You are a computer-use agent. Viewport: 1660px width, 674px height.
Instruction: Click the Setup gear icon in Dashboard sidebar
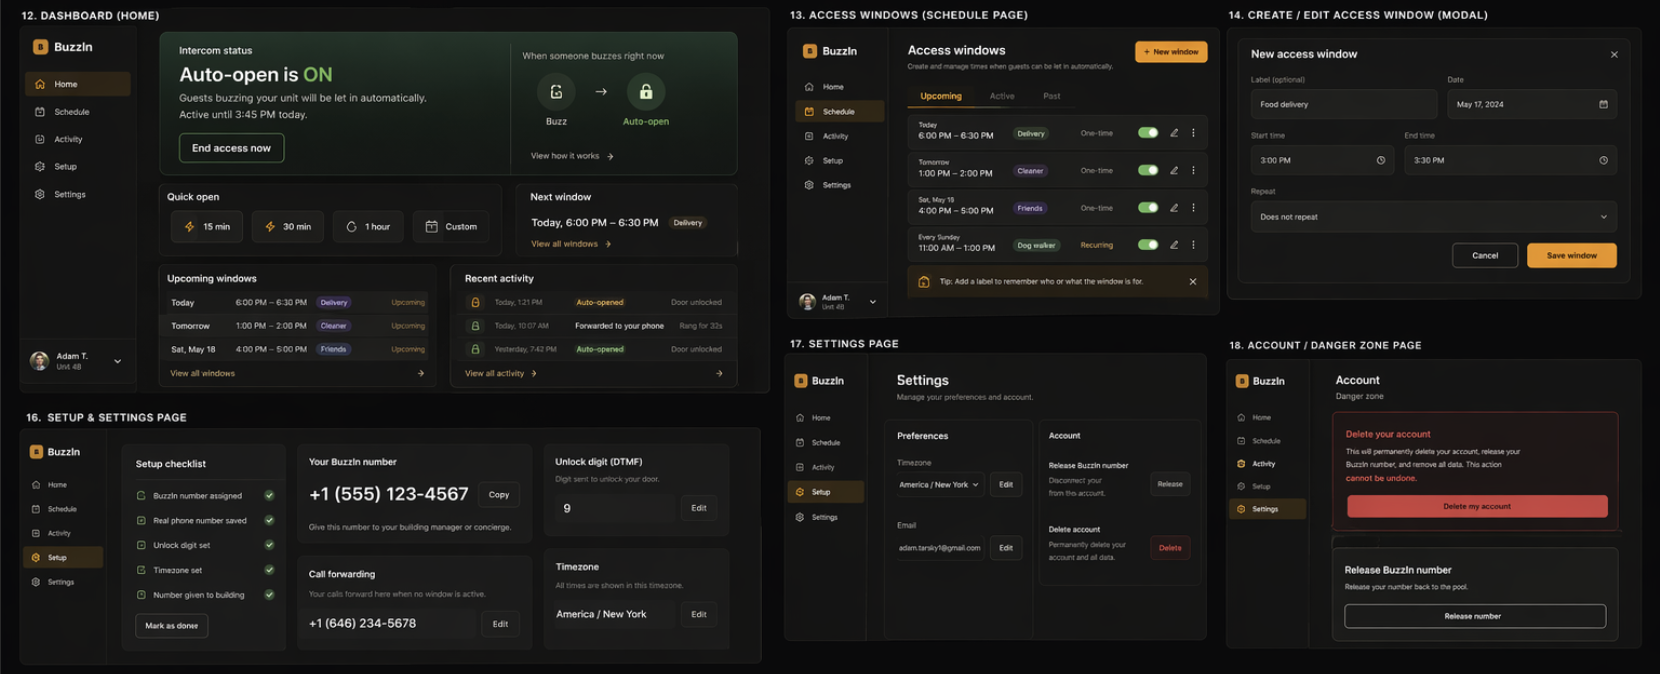40,167
